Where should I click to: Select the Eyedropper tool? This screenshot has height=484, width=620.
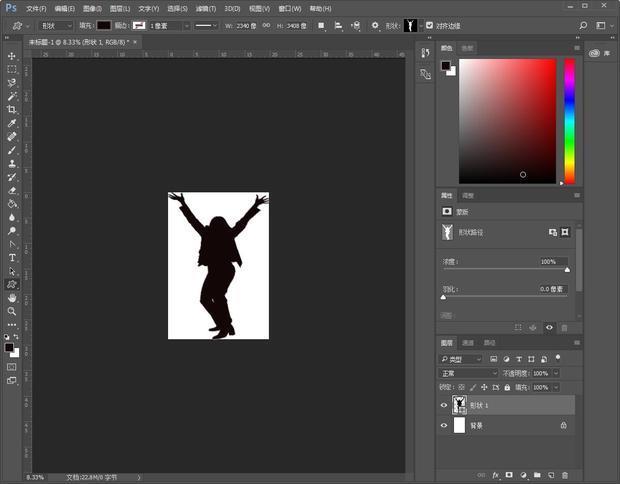click(12, 123)
